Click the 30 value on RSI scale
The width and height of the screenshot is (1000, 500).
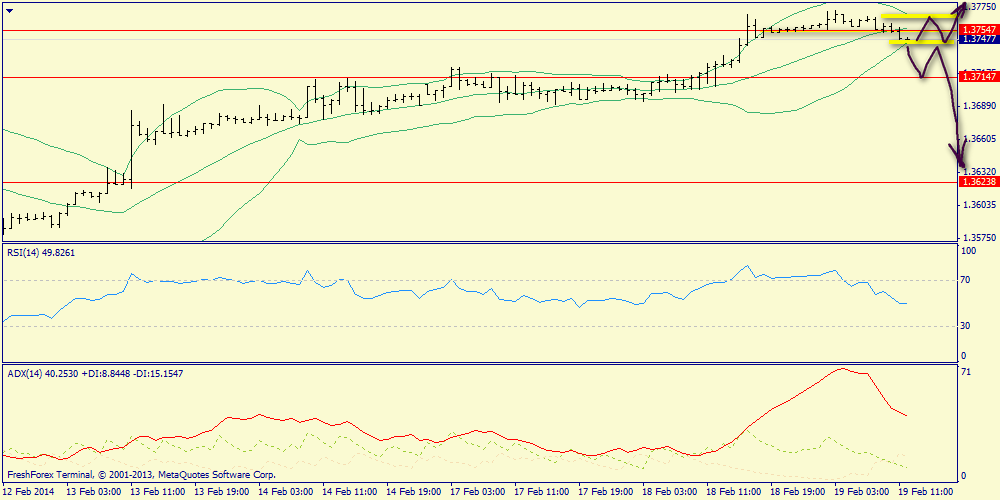tap(966, 326)
